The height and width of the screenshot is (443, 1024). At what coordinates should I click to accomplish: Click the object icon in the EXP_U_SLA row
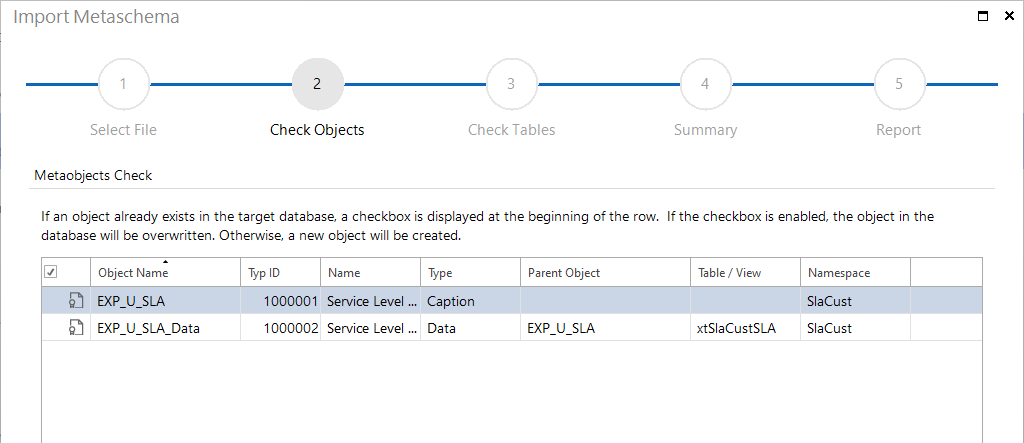tap(76, 301)
